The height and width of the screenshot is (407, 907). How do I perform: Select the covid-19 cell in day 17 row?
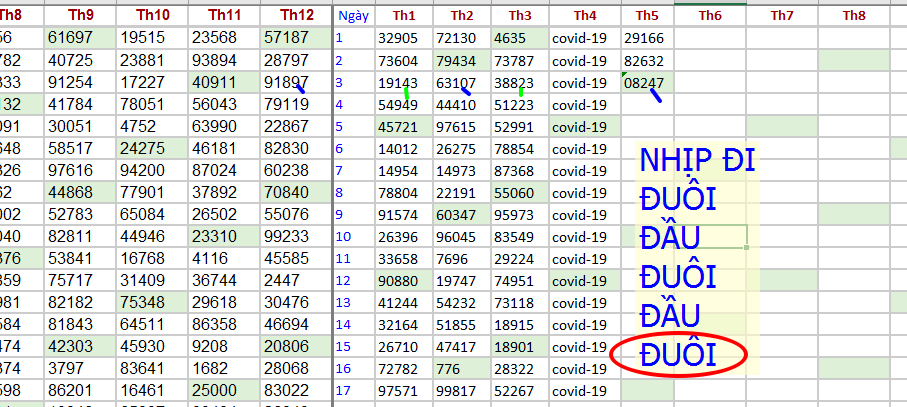pos(585,391)
